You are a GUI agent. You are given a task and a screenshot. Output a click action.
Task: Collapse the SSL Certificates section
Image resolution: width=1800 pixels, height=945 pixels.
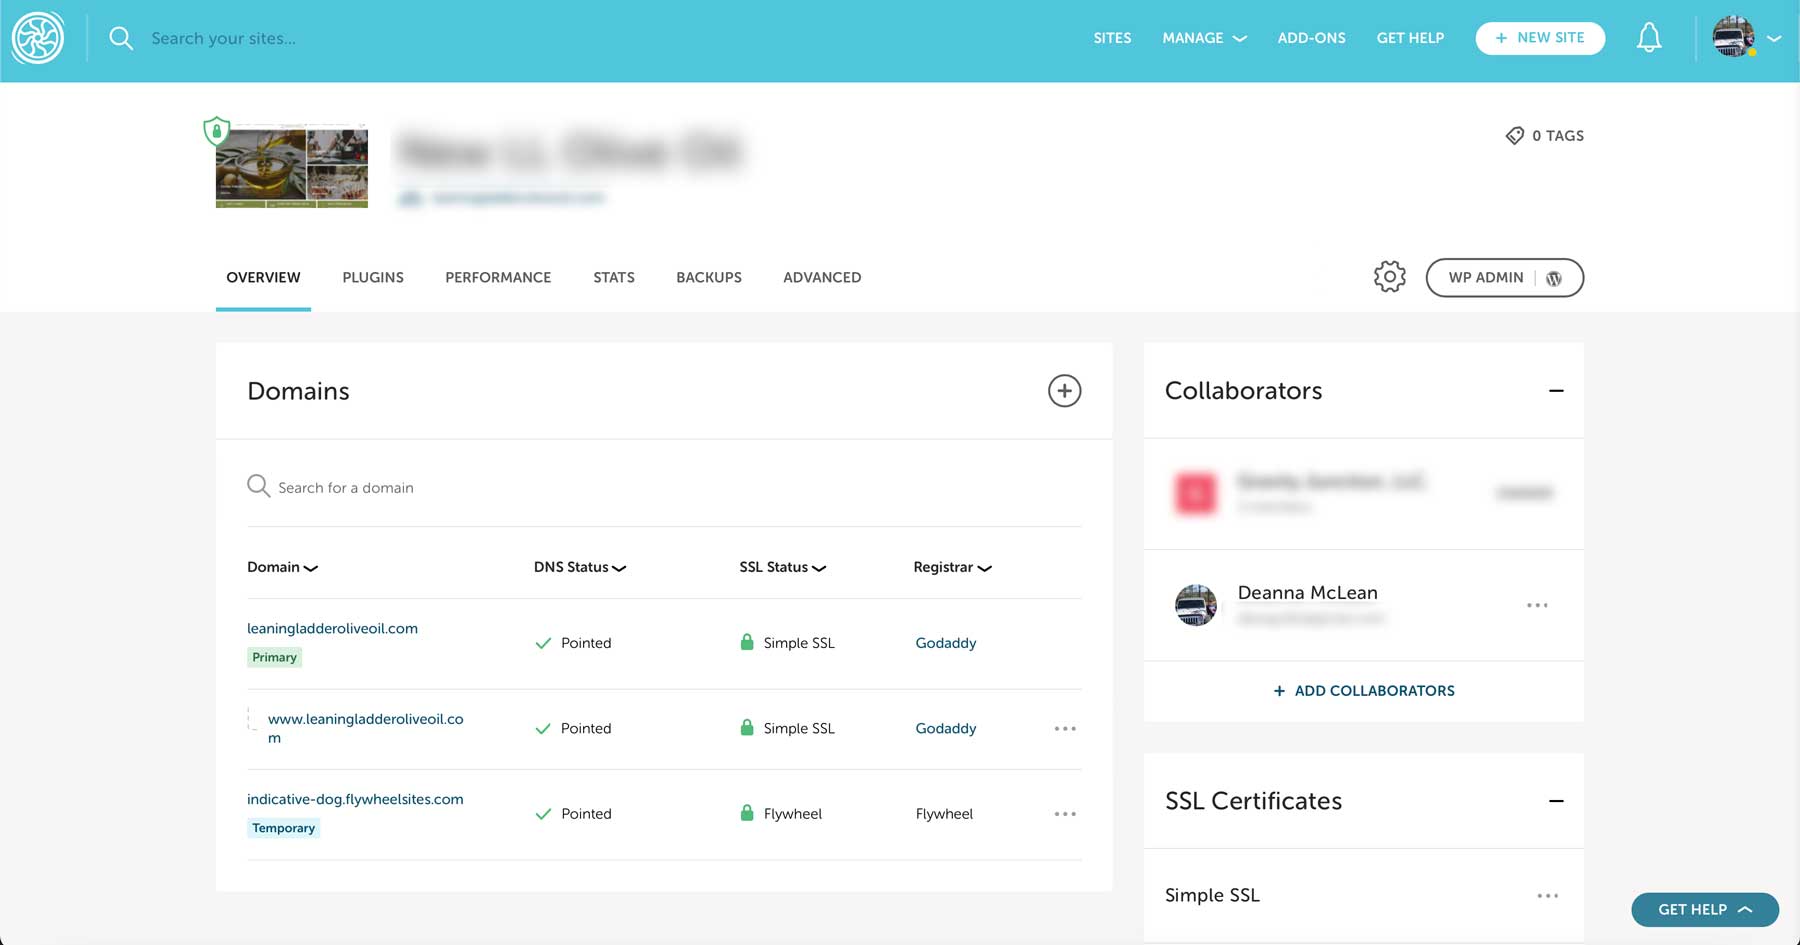coord(1556,801)
